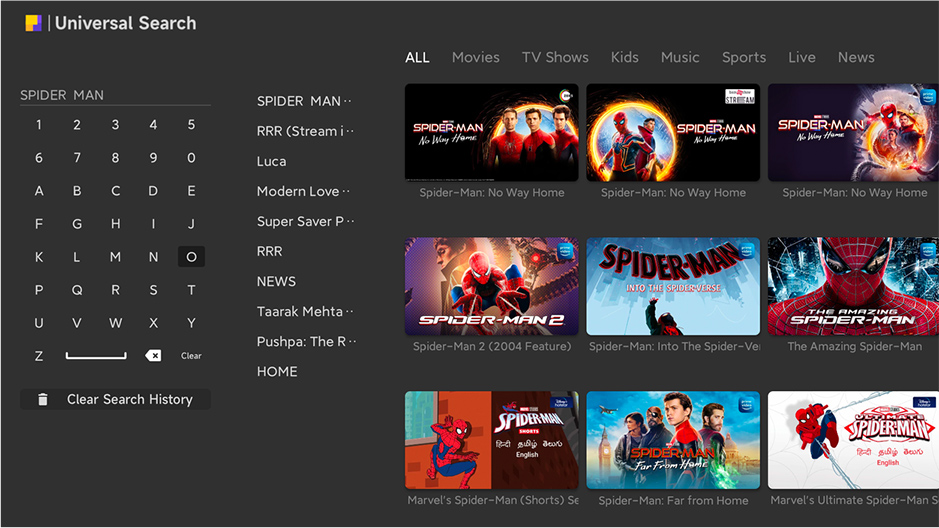Select Pushpa: The R.. history entry

click(x=307, y=342)
